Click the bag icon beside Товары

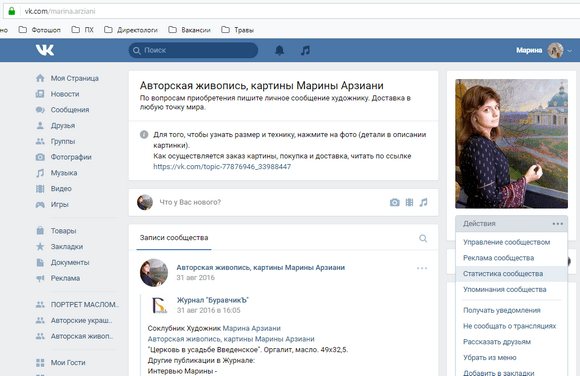pyautogui.click(x=40, y=231)
